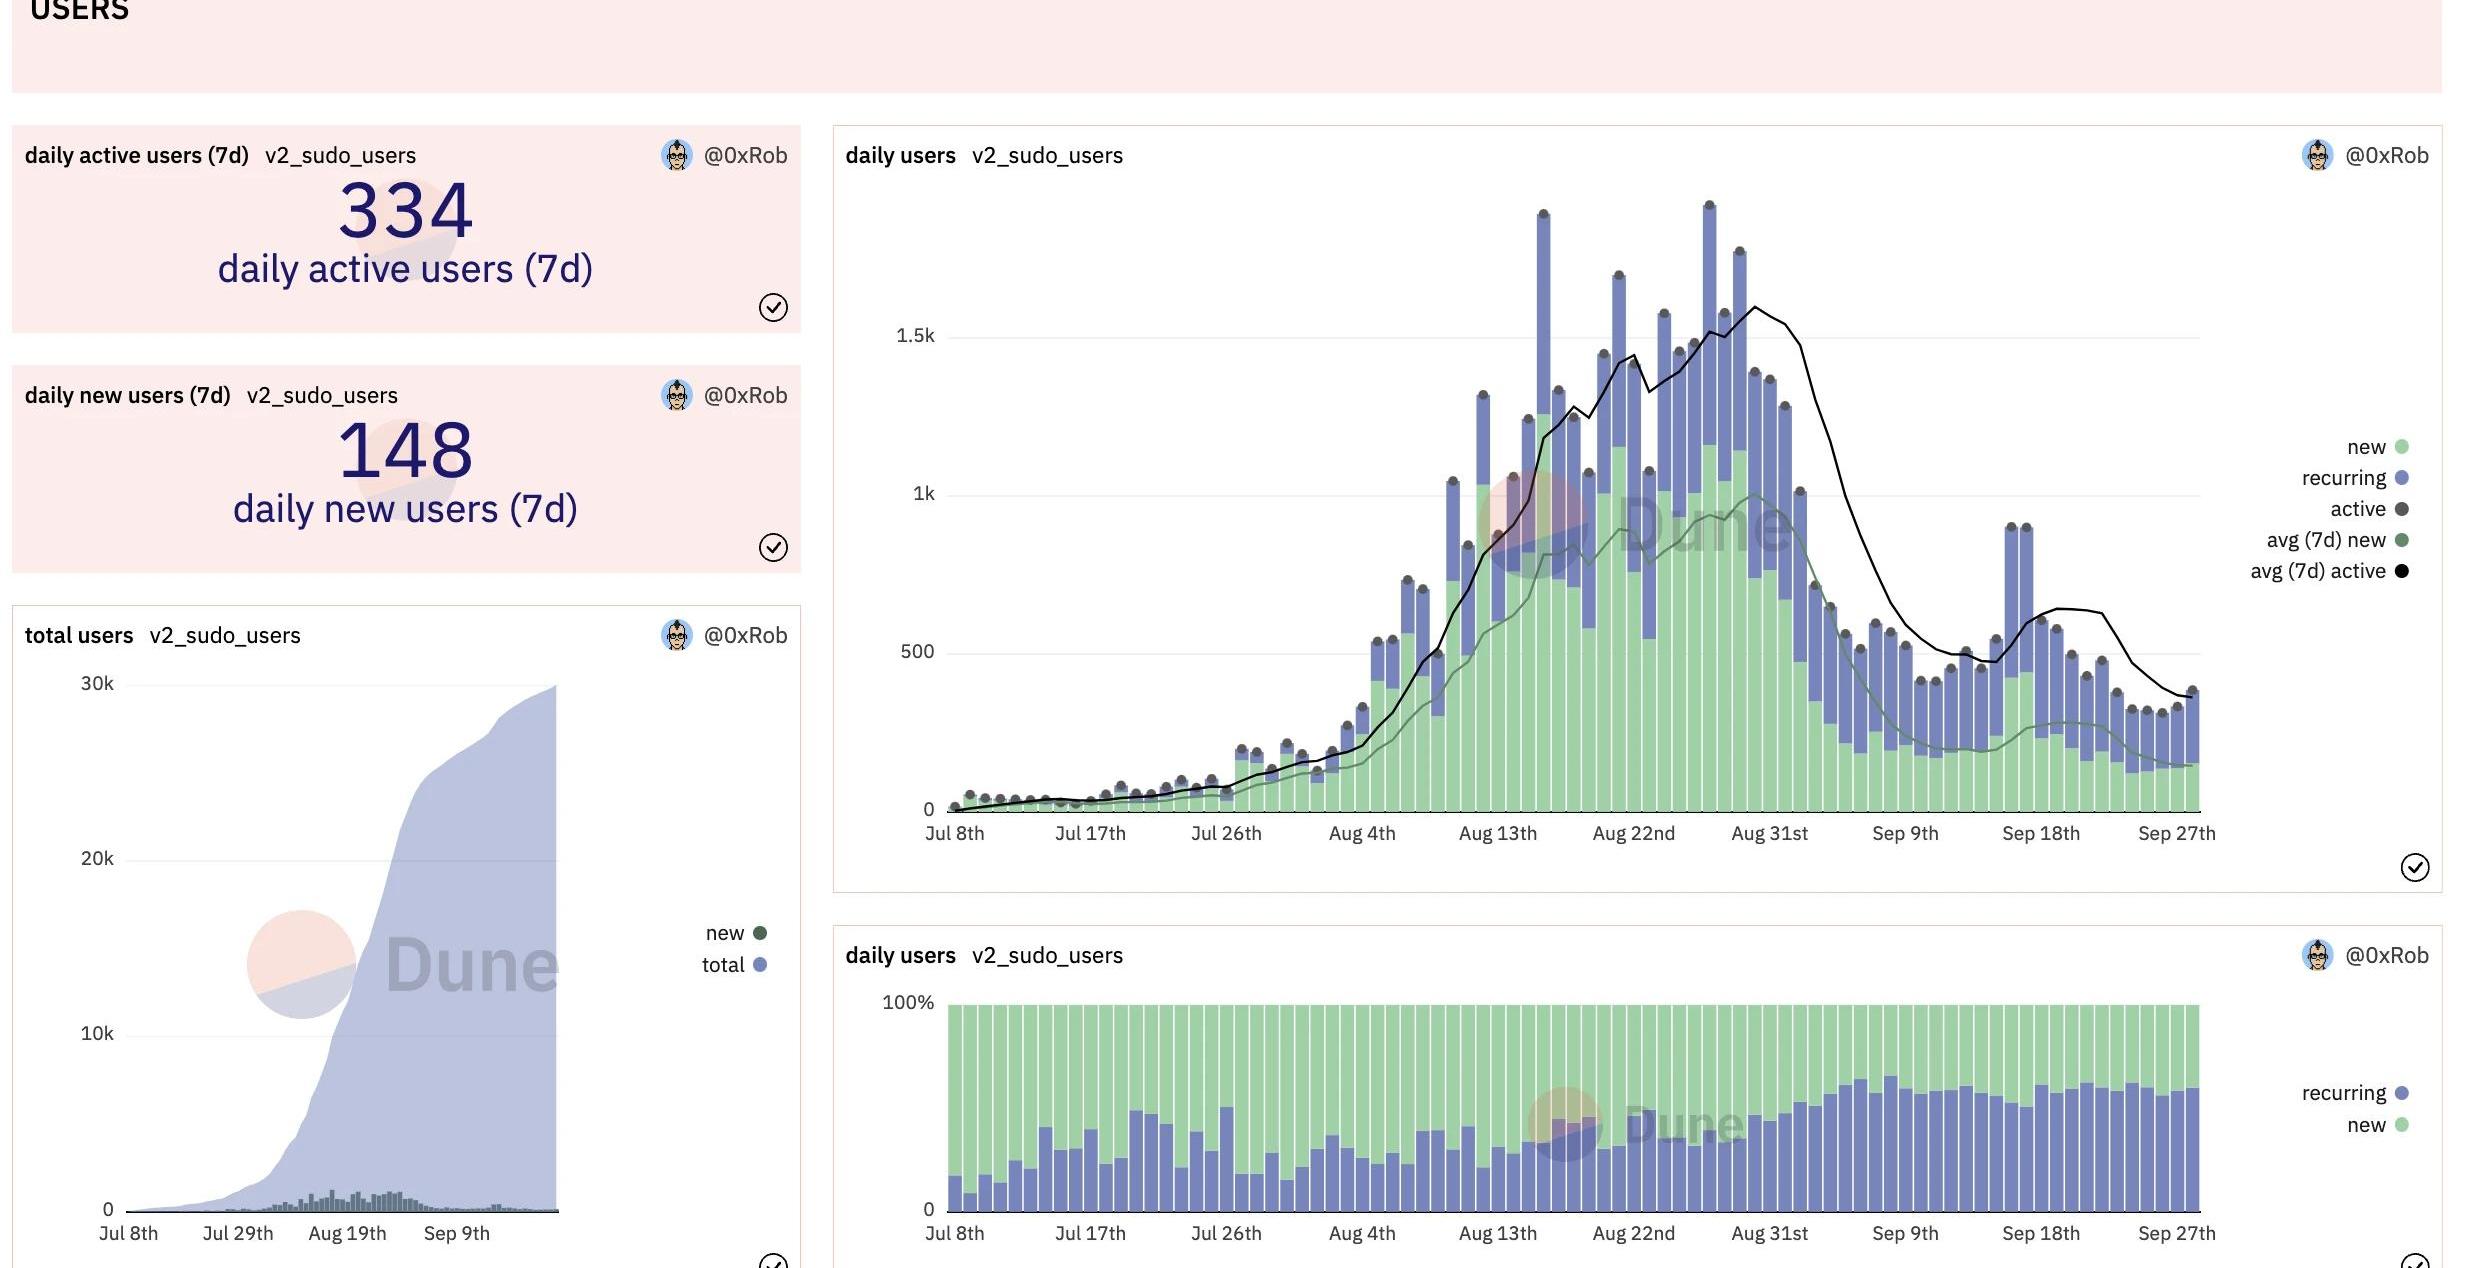
Task: Click green 'new' color dot in top legend
Action: click(2402, 447)
